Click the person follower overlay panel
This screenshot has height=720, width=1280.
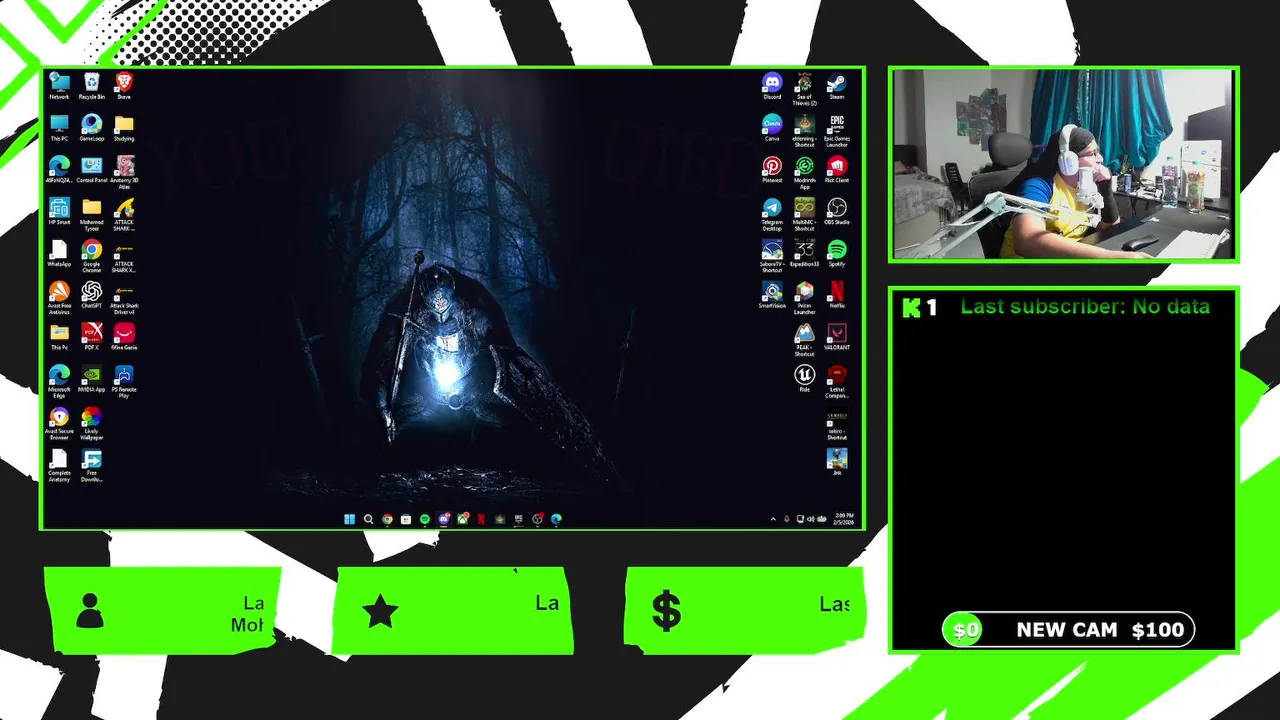coord(163,610)
